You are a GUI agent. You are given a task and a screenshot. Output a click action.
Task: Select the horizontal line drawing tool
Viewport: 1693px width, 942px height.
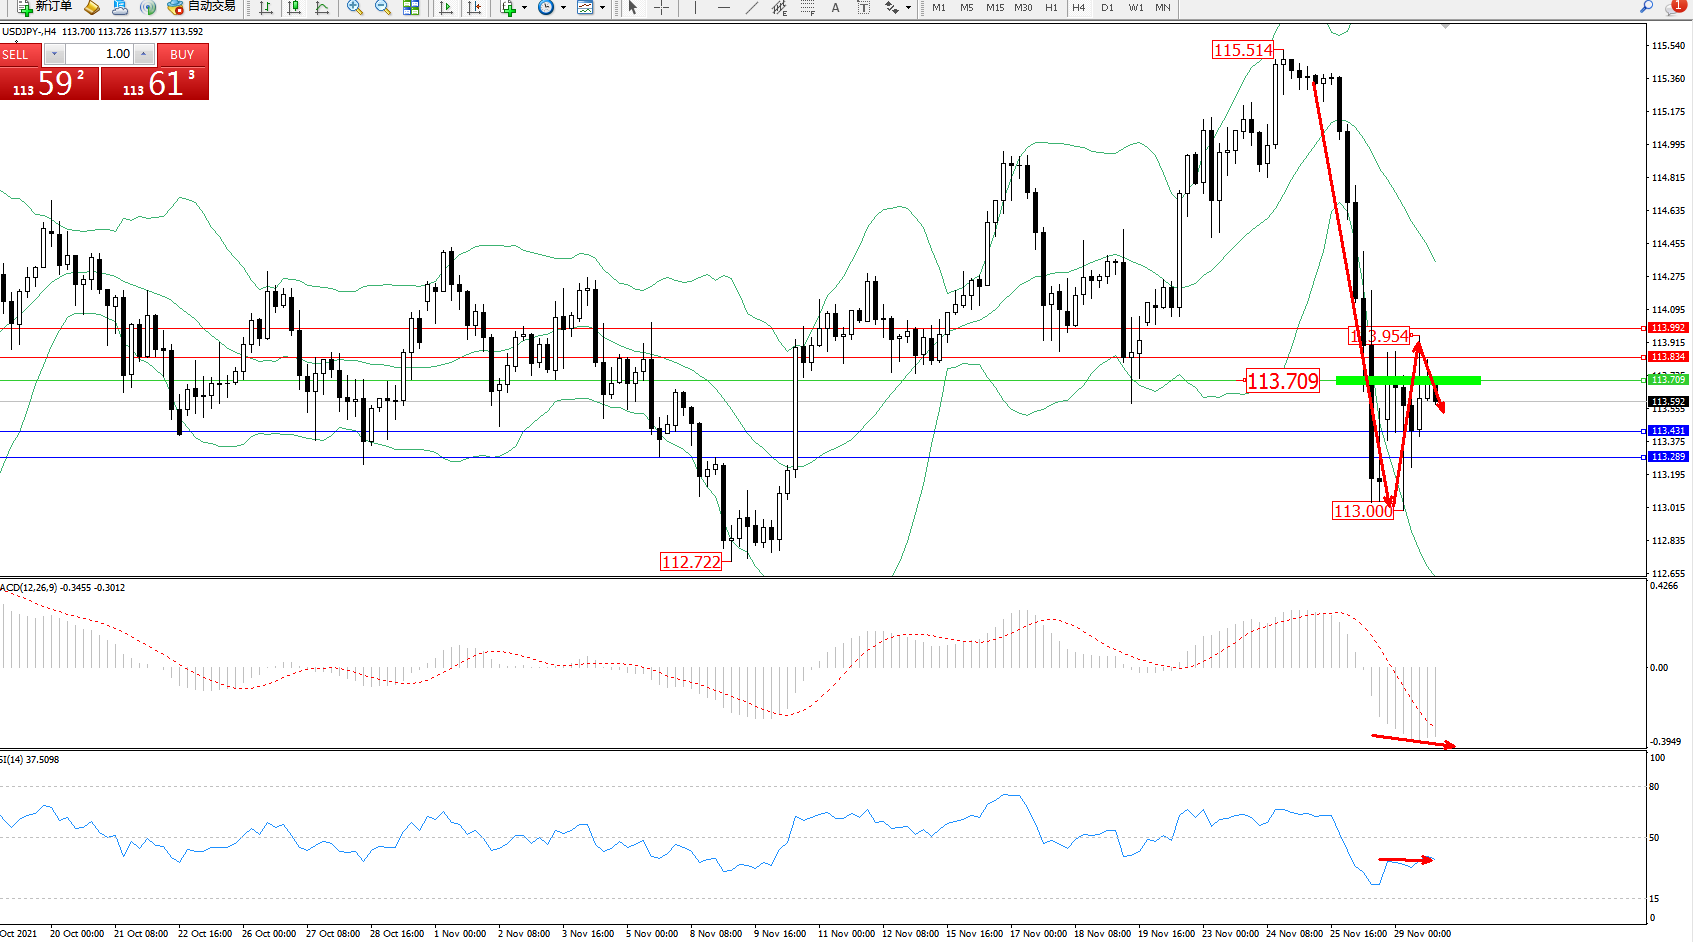(x=724, y=8)
